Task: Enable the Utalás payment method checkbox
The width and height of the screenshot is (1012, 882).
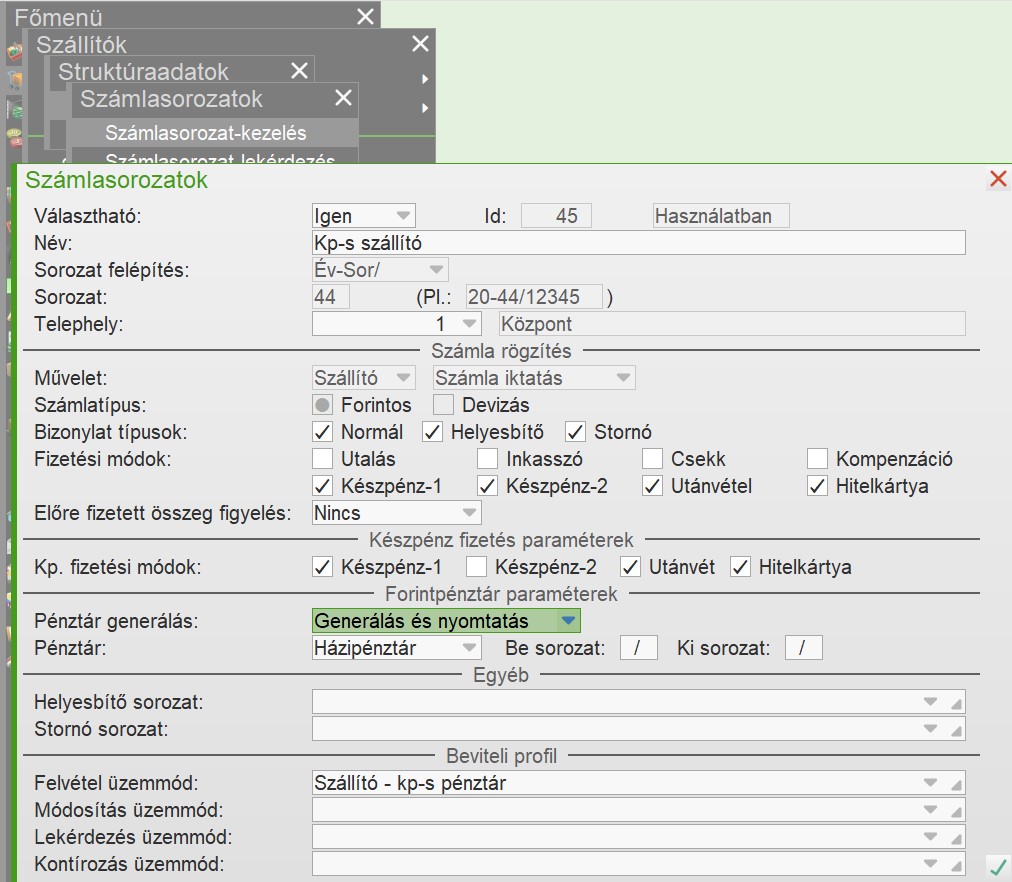Action: pyautogui.click(x=322, y=459)
